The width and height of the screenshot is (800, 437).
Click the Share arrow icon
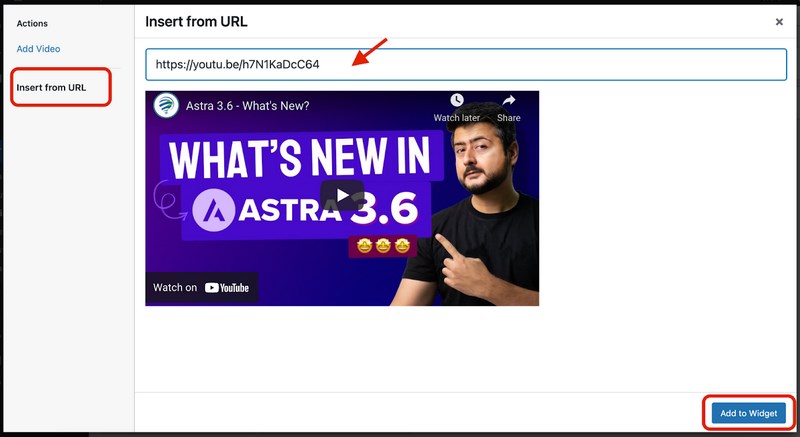point(509,100)
